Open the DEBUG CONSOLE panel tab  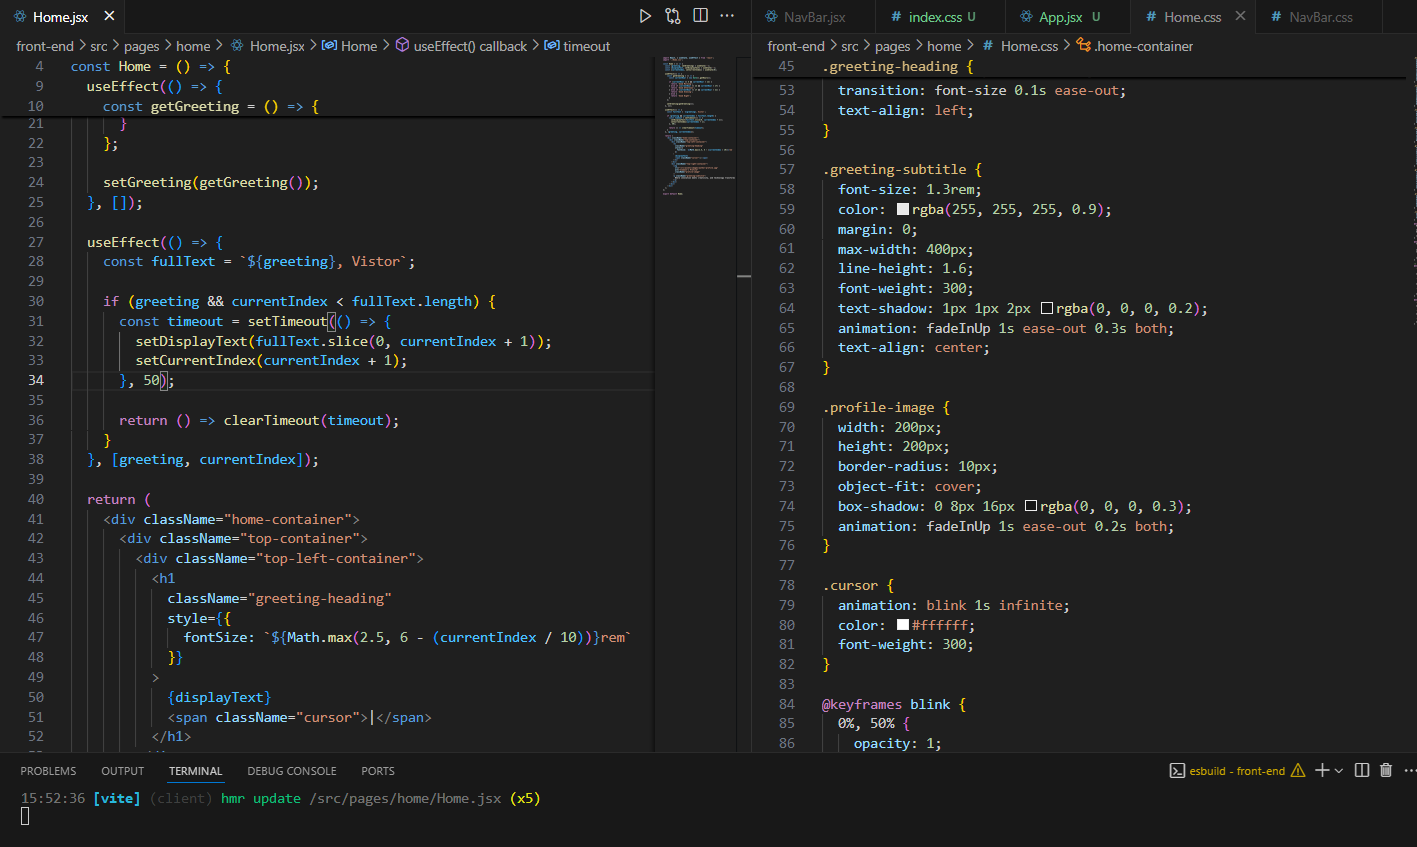coord(291,771)
